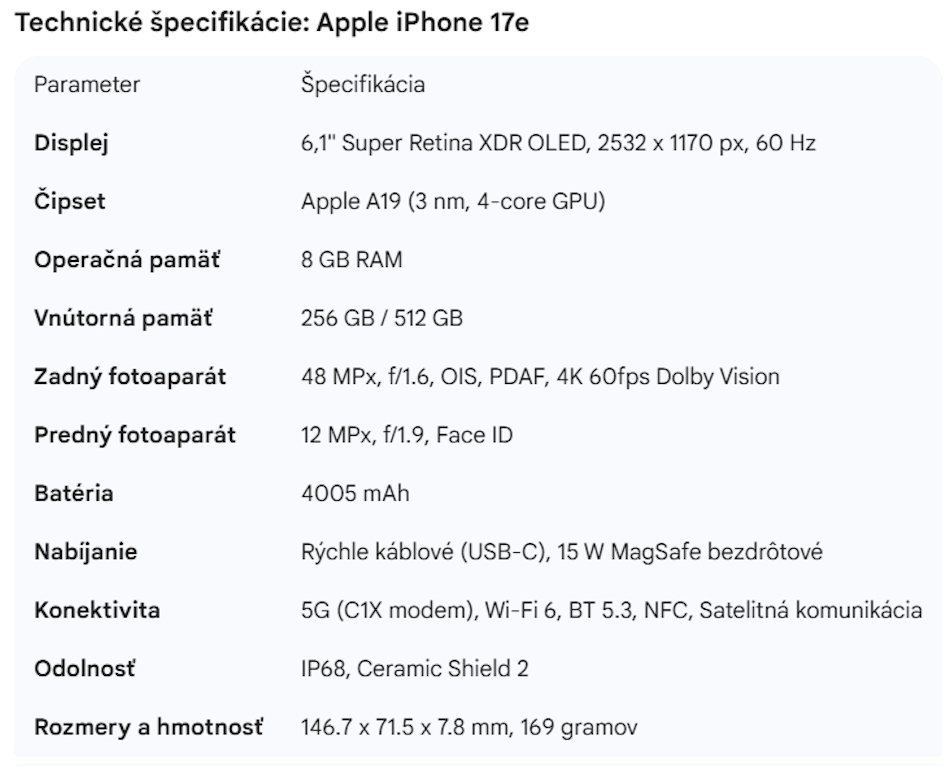Click the Apple A19 chipset specification
Image resolution: width=950 pixels, height=766 pixels.
coord(452,202)
